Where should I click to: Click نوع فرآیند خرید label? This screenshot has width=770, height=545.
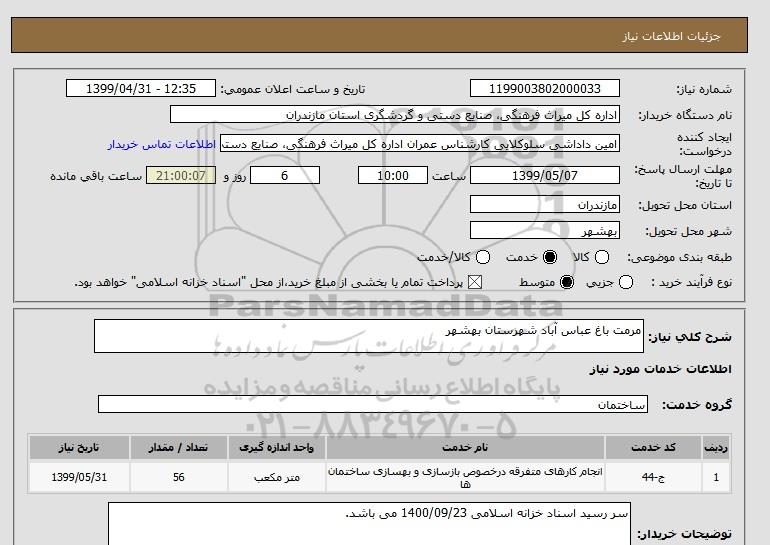click(691, 282)
